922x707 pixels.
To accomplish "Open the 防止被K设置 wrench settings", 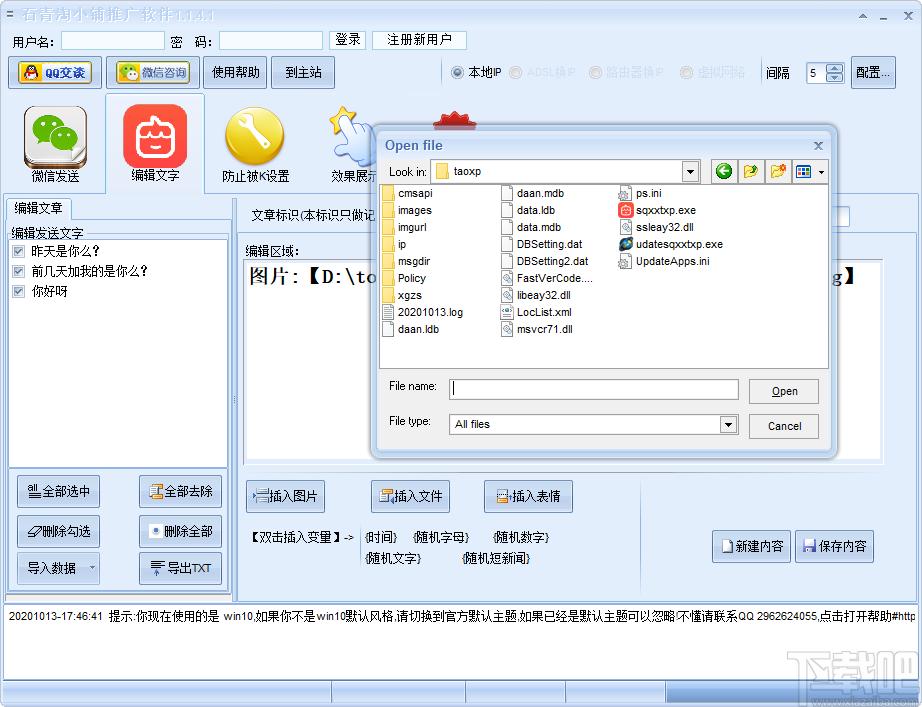I will click(255, 145).
